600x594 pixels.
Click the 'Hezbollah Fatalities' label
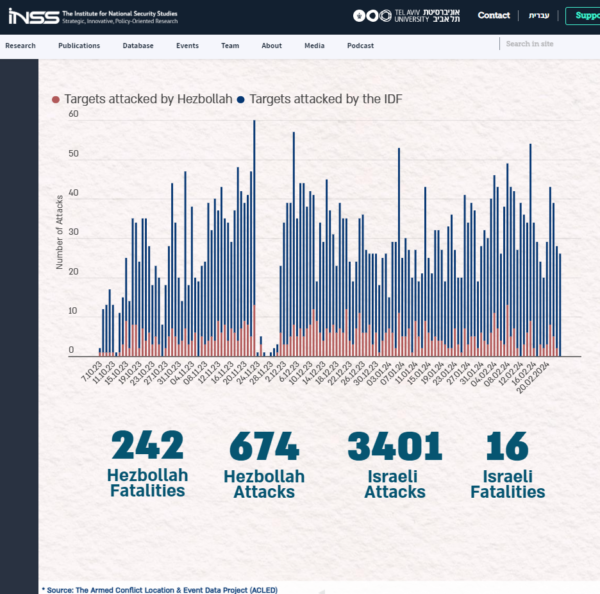click(x=148, y=483)
